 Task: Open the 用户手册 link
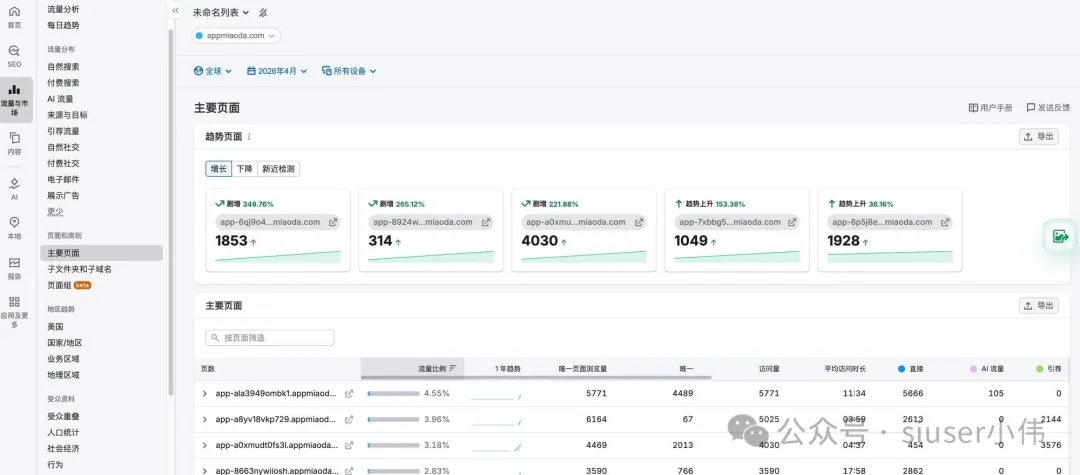point(990,108)
